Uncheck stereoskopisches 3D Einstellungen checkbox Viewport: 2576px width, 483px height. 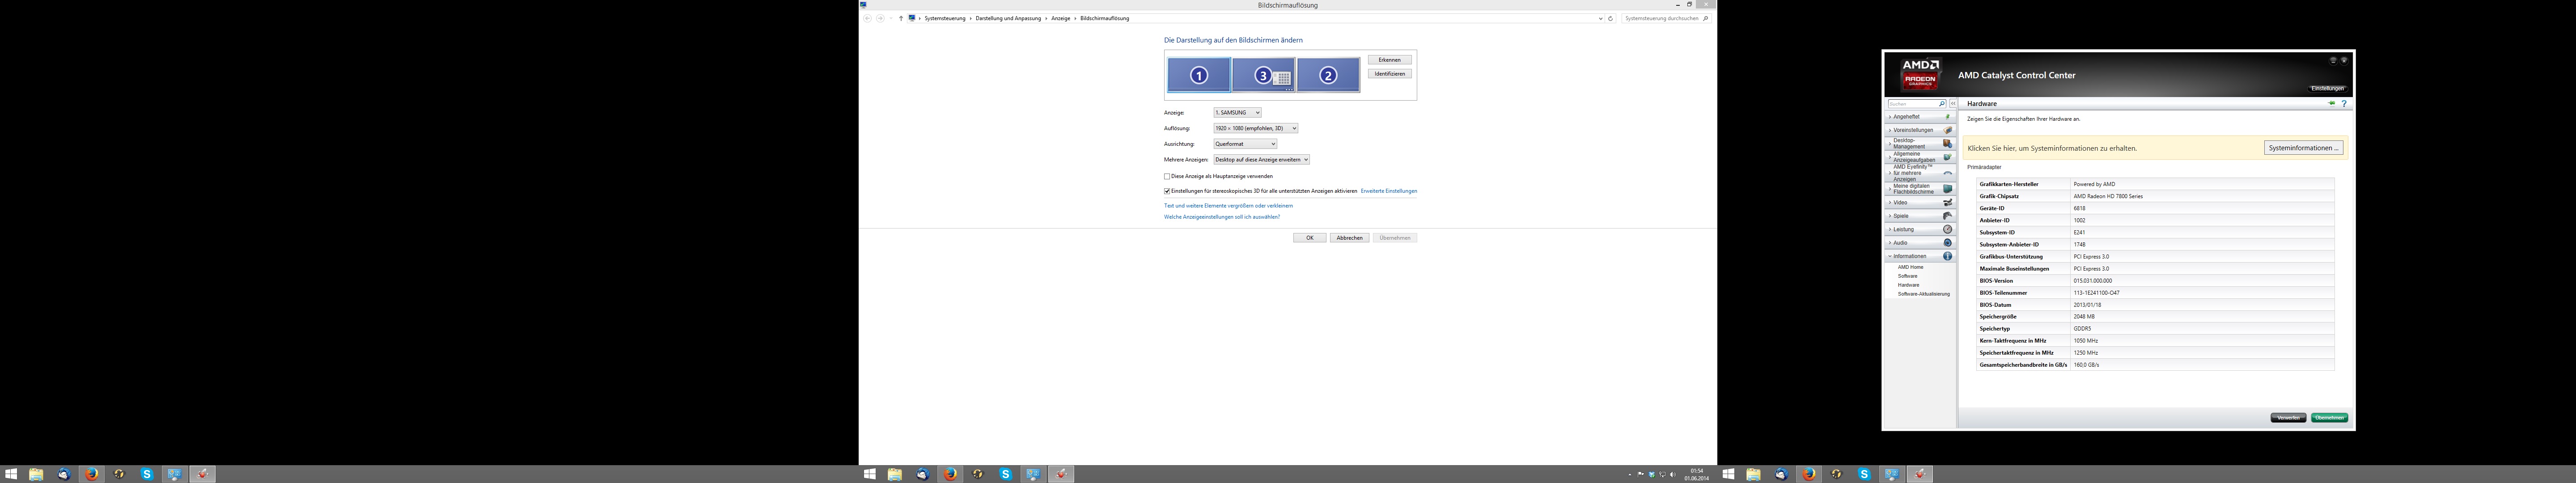click(1167, 191)
